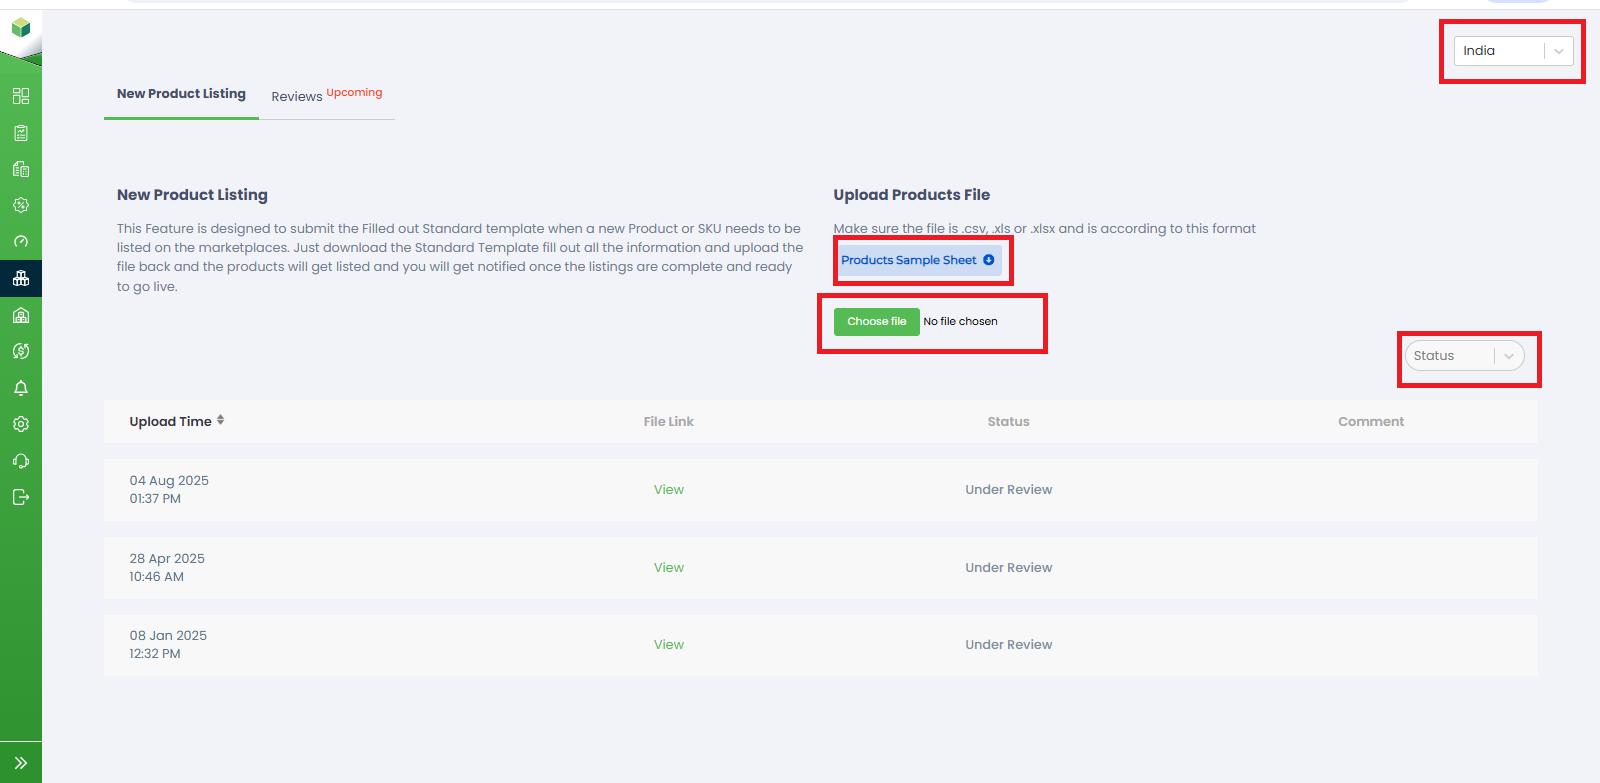Open the dashboard grid icon in sidebar
Screen dimensions: 1600x783
point(20,96)
